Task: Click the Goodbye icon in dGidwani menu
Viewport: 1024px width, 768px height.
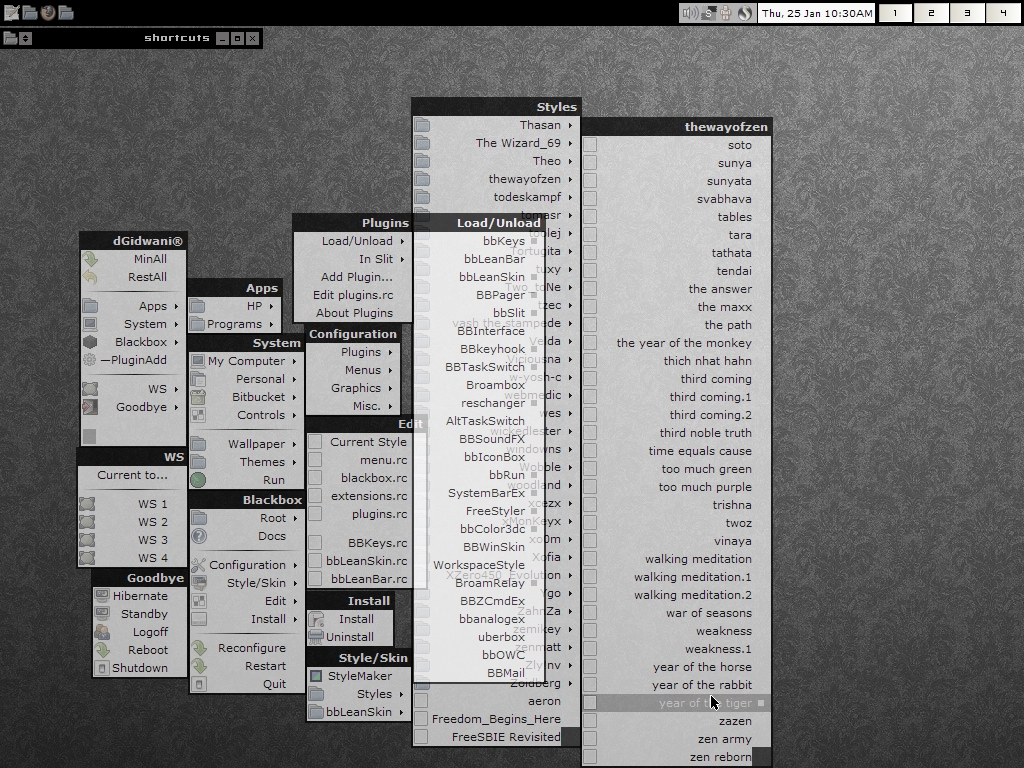Action: click(90, 407)
